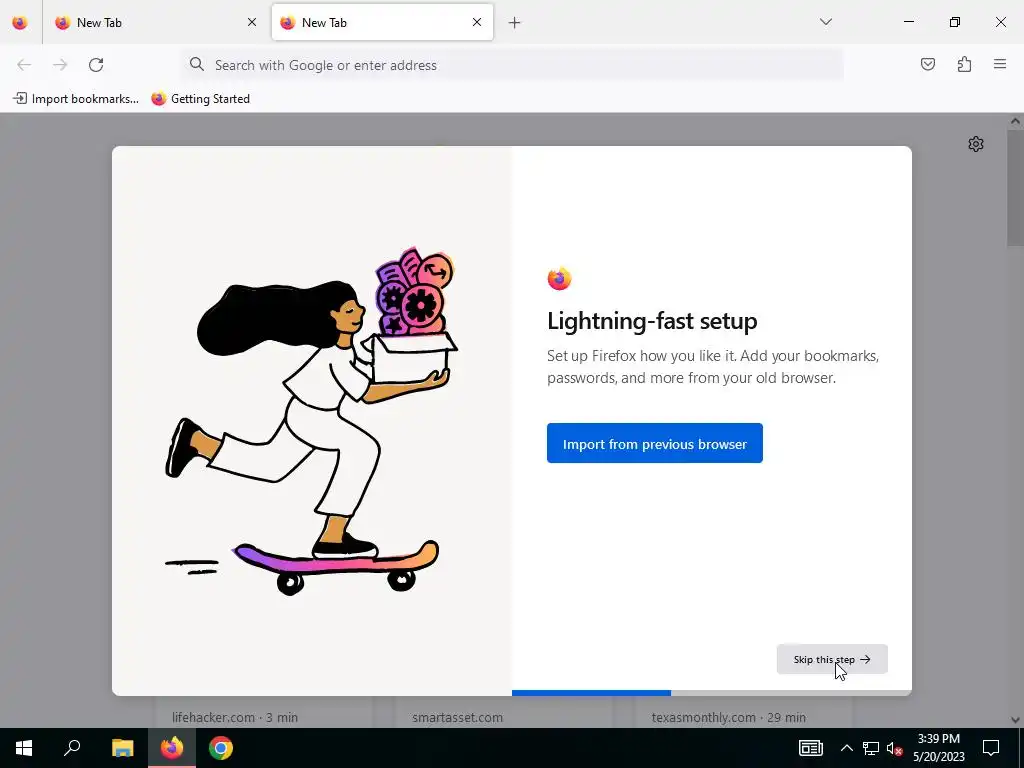Open texasmonthly.com story card
Viewport: 1024px width, 768px height.
pyautogui.click(x=743, y=712)
